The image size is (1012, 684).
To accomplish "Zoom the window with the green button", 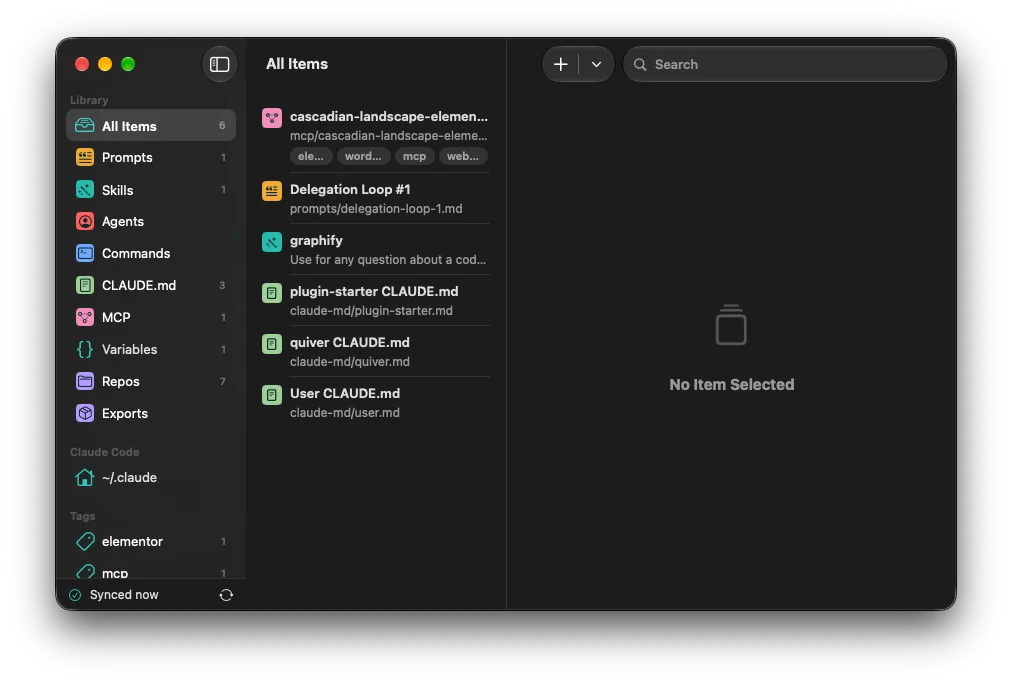I will pos(128,64).
